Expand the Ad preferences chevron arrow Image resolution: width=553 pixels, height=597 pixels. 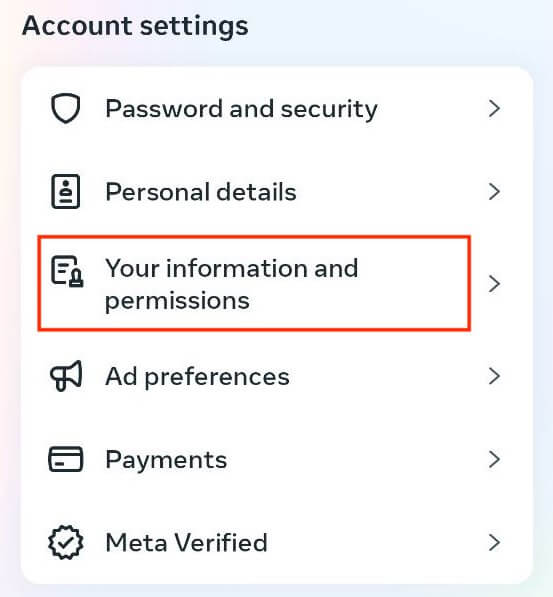coord(494,376)
